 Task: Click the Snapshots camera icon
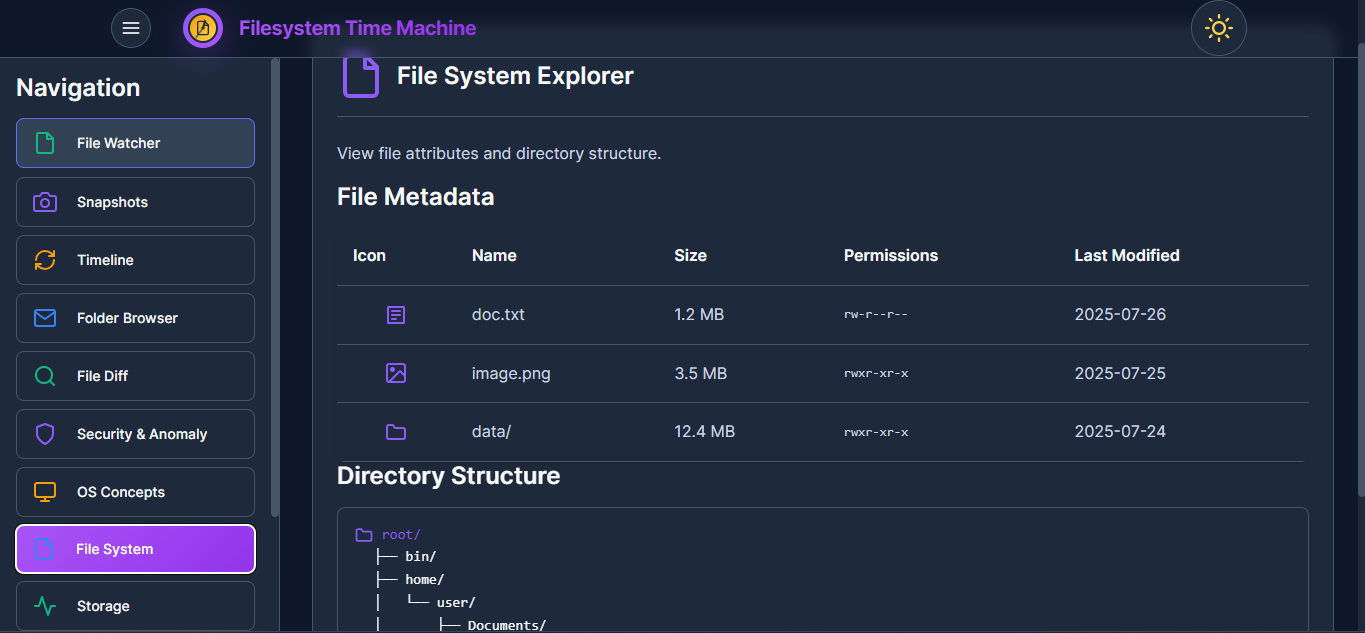click(x=43, y=202)
